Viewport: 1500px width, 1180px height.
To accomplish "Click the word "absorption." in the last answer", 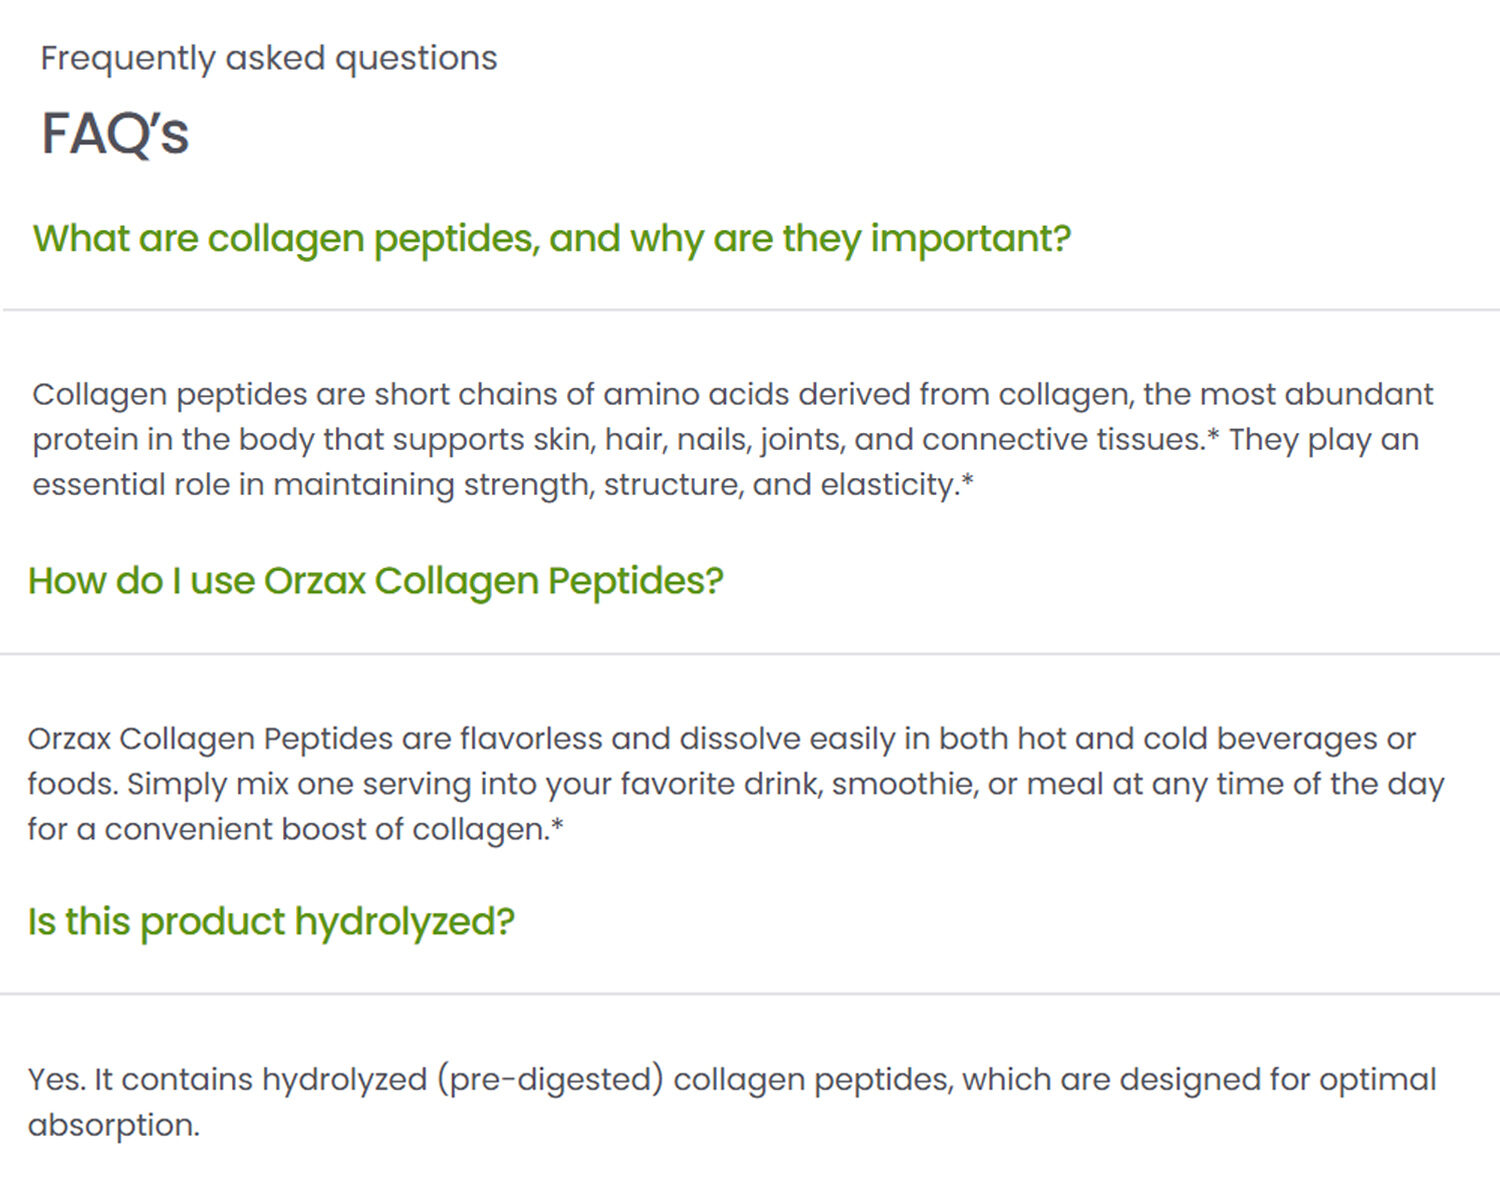I will coord(114,1125).
